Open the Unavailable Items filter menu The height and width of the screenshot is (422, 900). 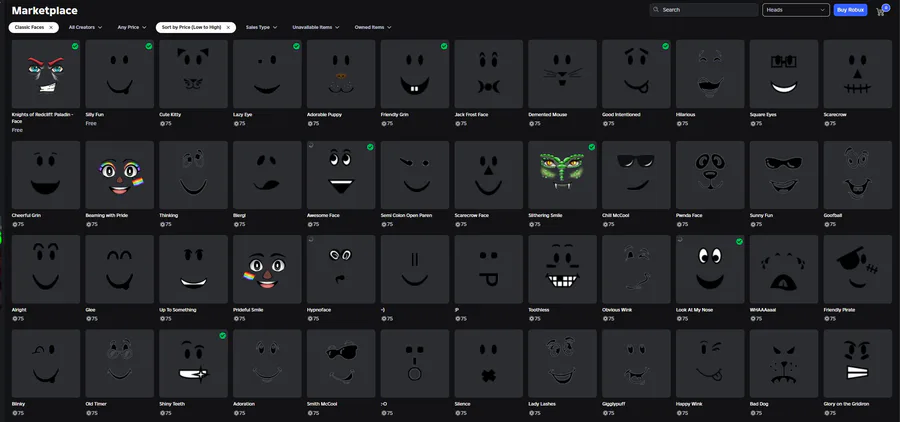316,27
